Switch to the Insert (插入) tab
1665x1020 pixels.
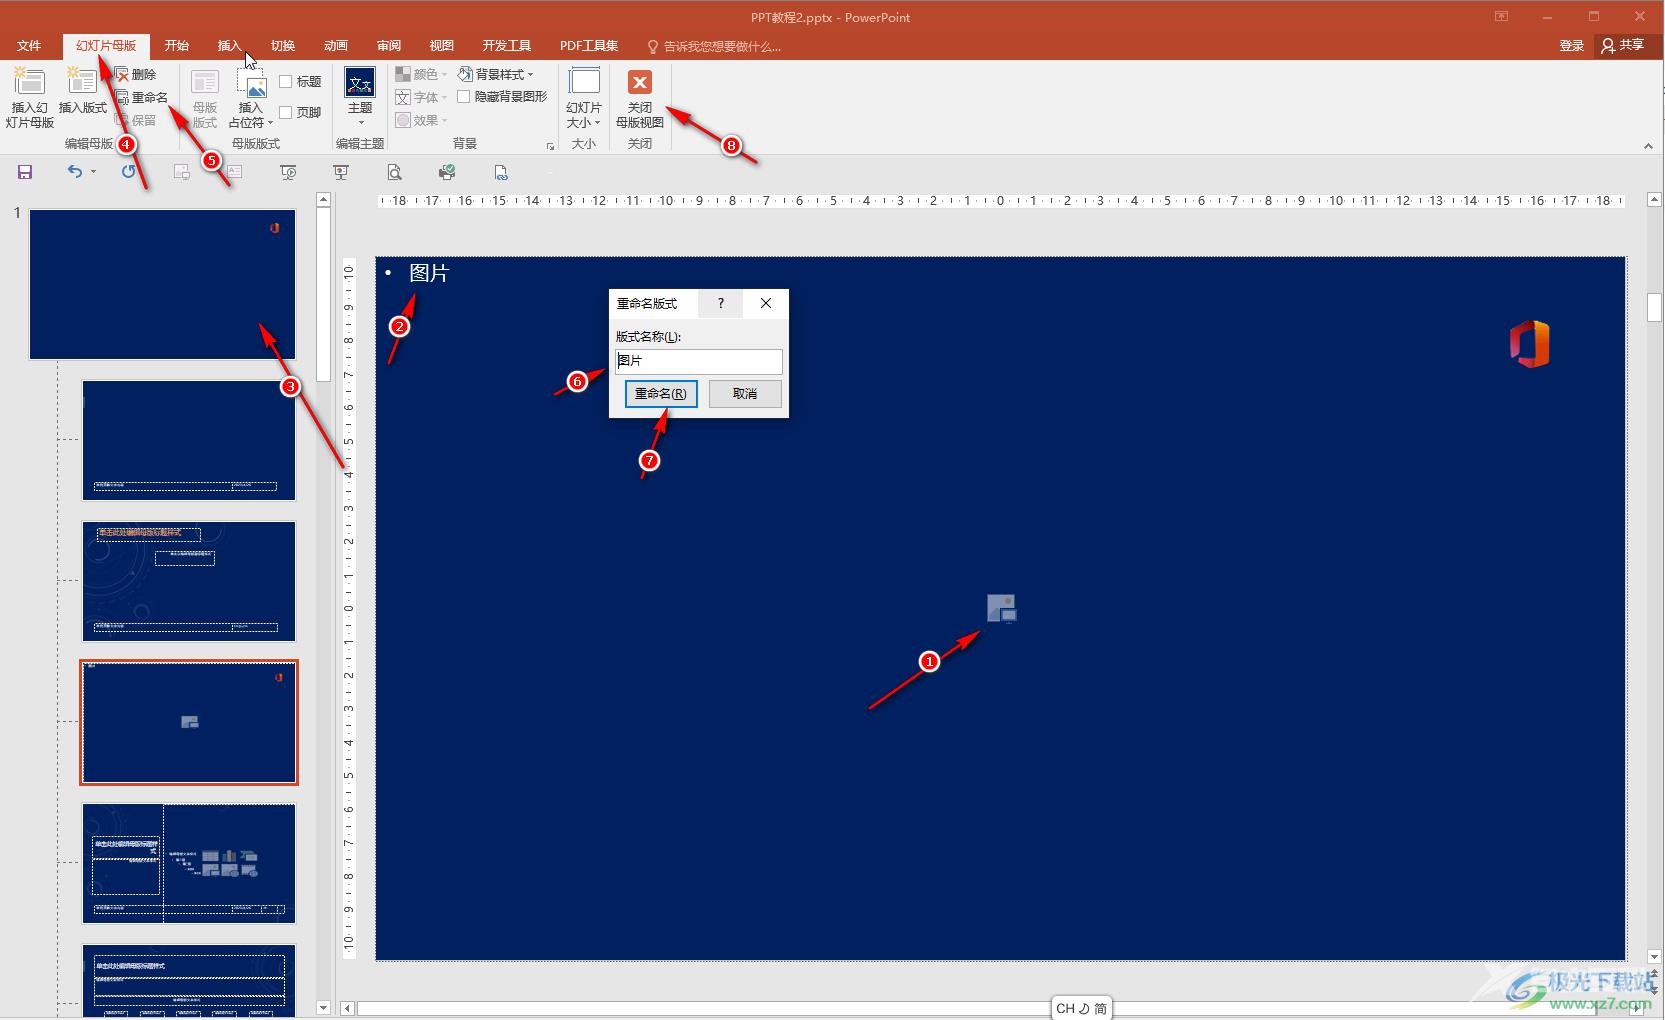(230, 45)
